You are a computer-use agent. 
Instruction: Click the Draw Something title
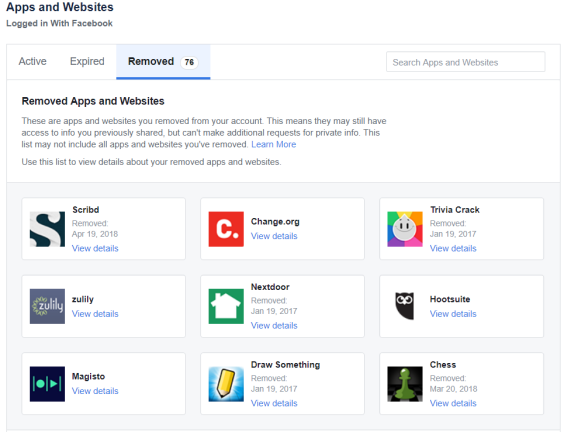pyautogui.click(x=286, y=365)
